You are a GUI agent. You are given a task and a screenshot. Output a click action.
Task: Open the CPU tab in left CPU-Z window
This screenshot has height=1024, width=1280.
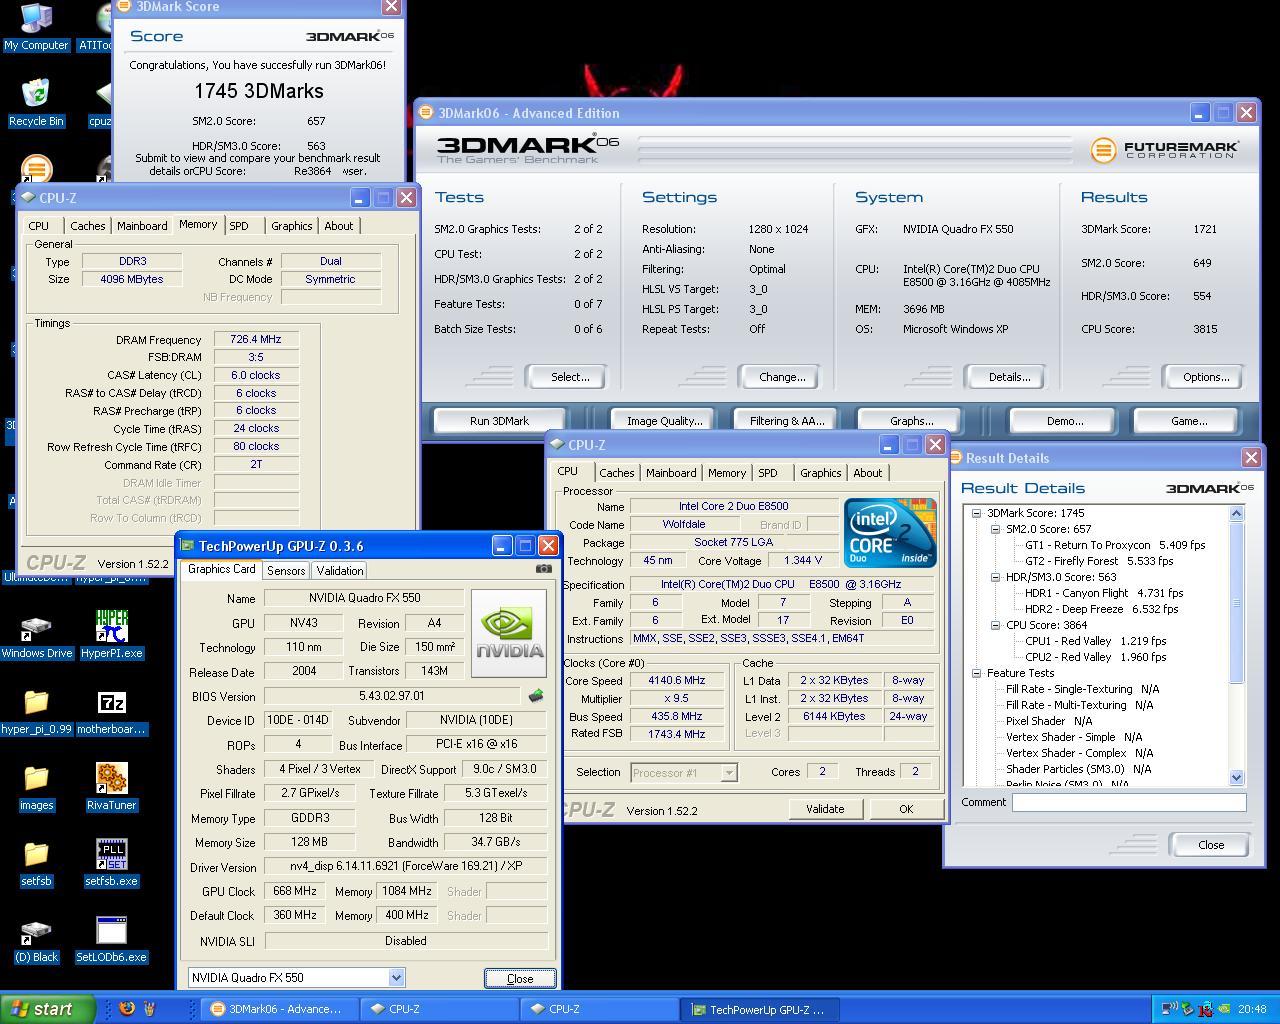tap(39, 226)
